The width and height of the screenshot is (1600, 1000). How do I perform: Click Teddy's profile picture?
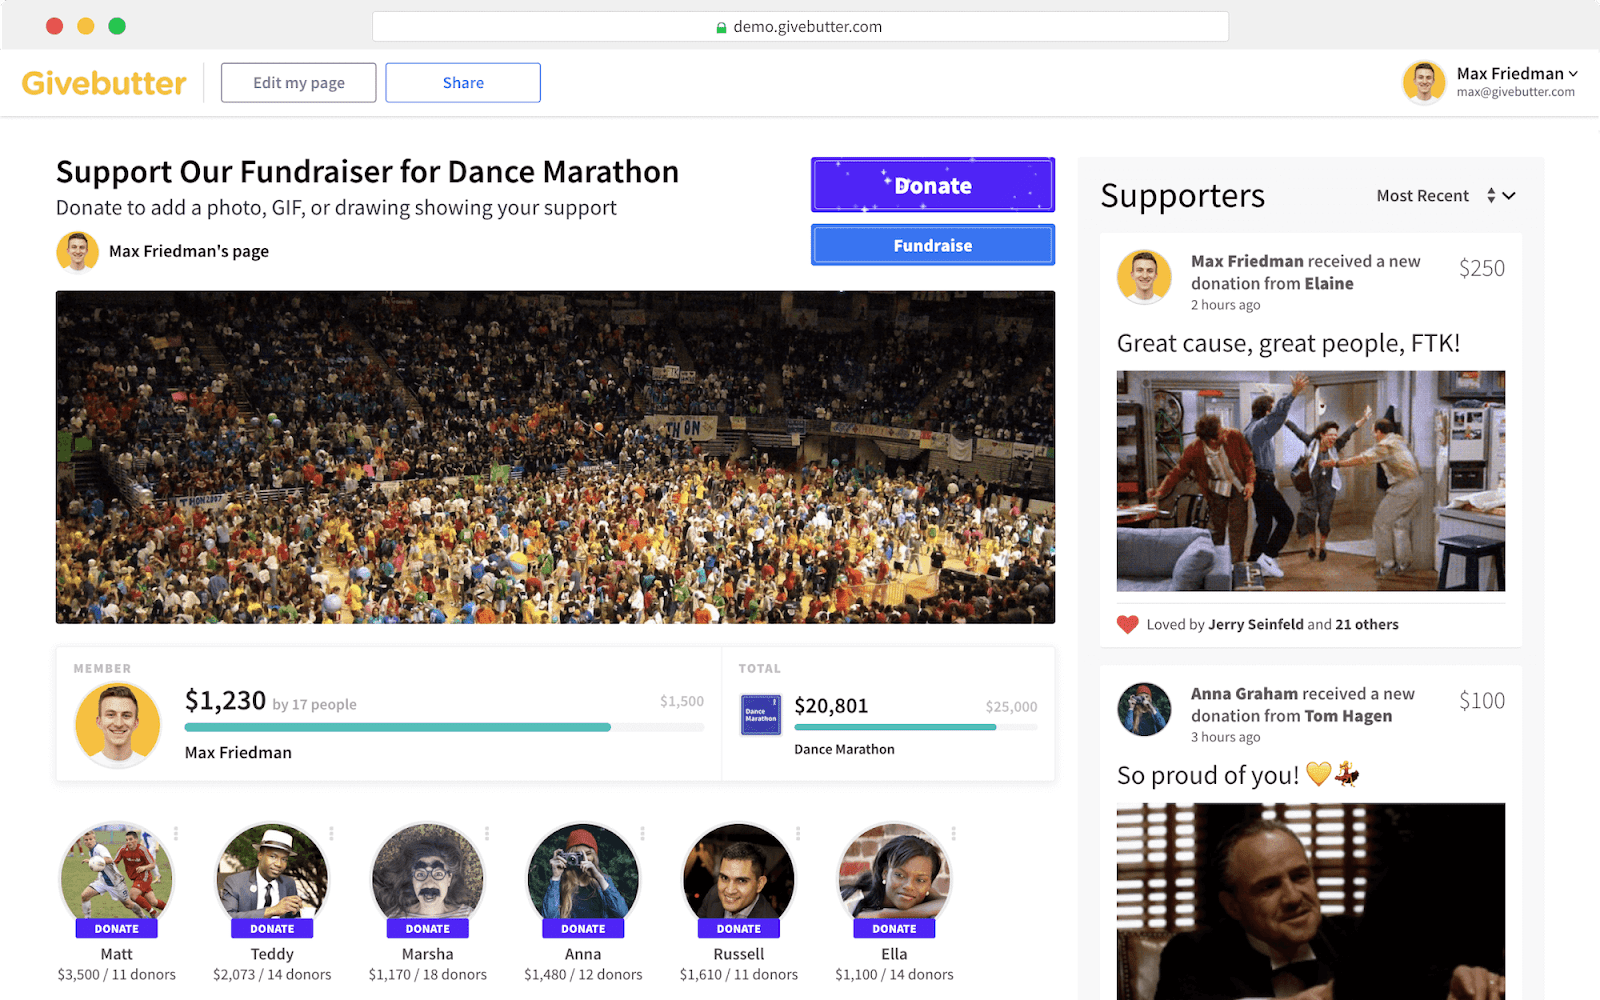272,874
